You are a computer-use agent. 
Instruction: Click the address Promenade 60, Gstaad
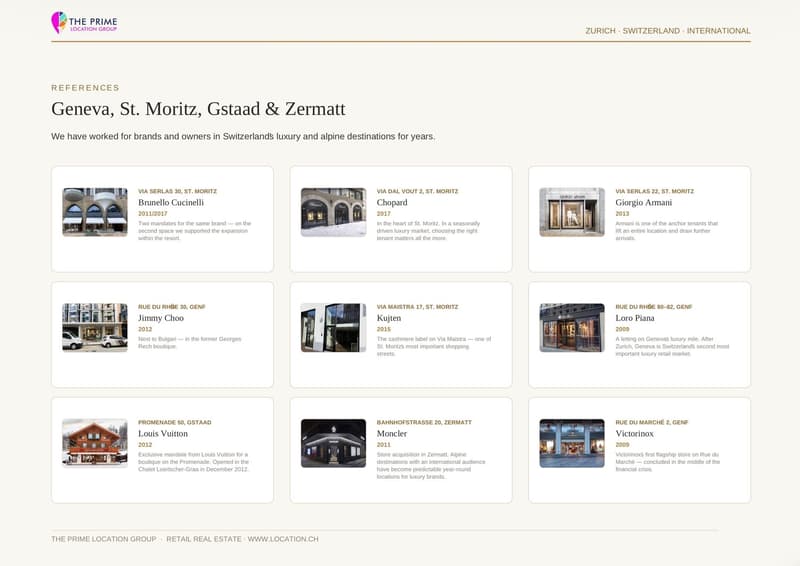click(174, 423)
